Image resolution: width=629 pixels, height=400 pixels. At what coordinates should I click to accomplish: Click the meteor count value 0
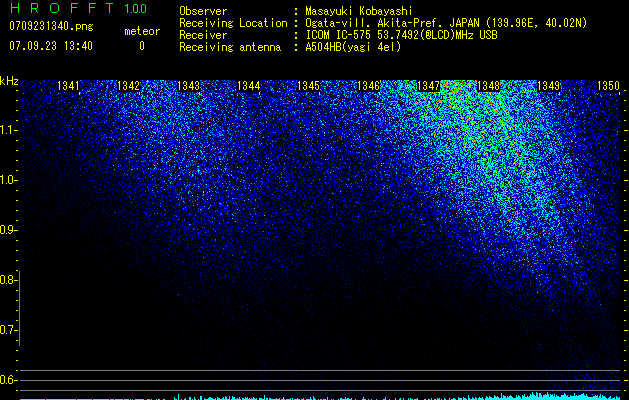click(x=142, y=46)
